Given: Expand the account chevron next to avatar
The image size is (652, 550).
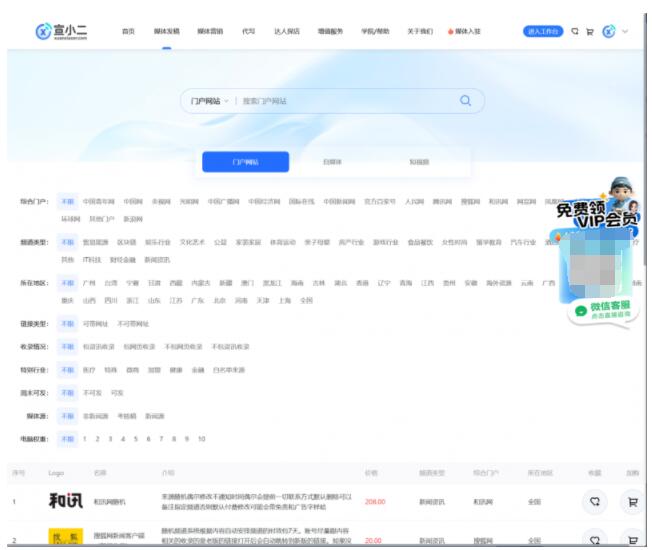Looking at the screenshot, I should tap(625, 31).
